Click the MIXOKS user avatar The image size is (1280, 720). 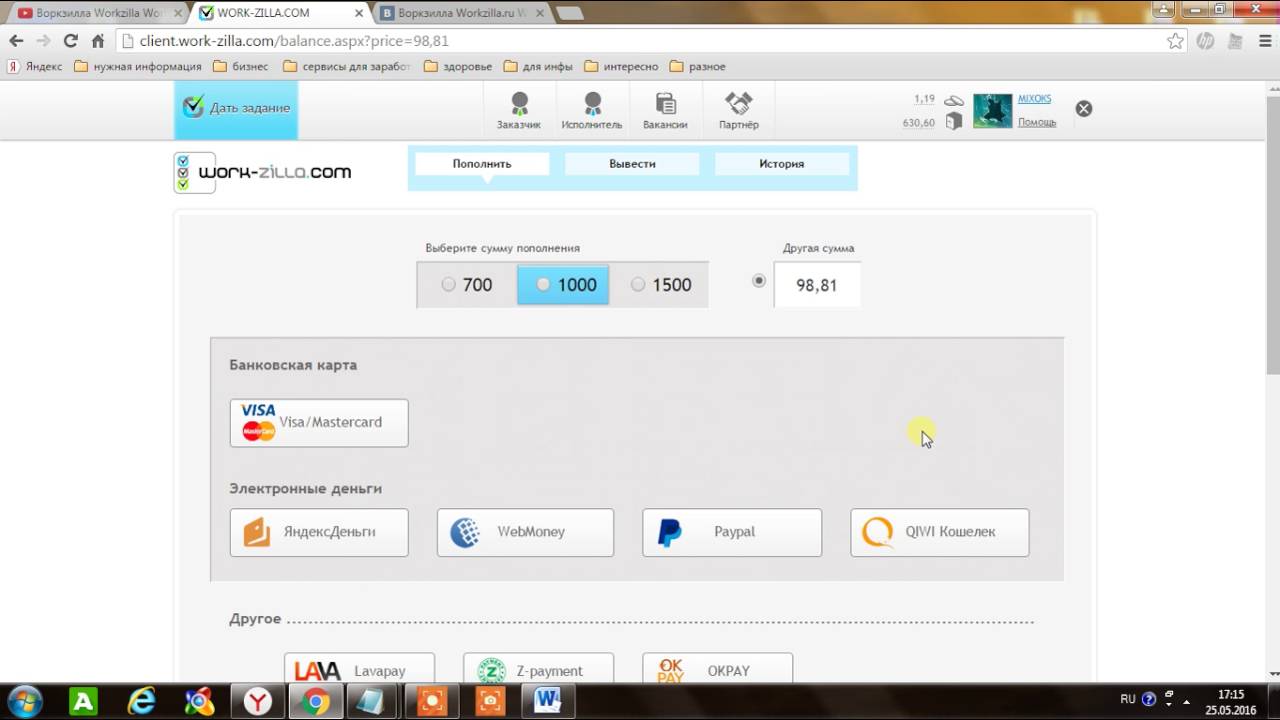pos(993,110)
